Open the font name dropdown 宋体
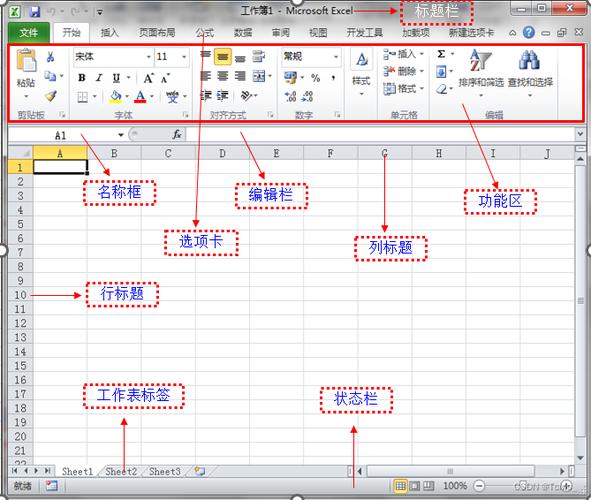Screen dimensions: 591x500 (149, 57)
